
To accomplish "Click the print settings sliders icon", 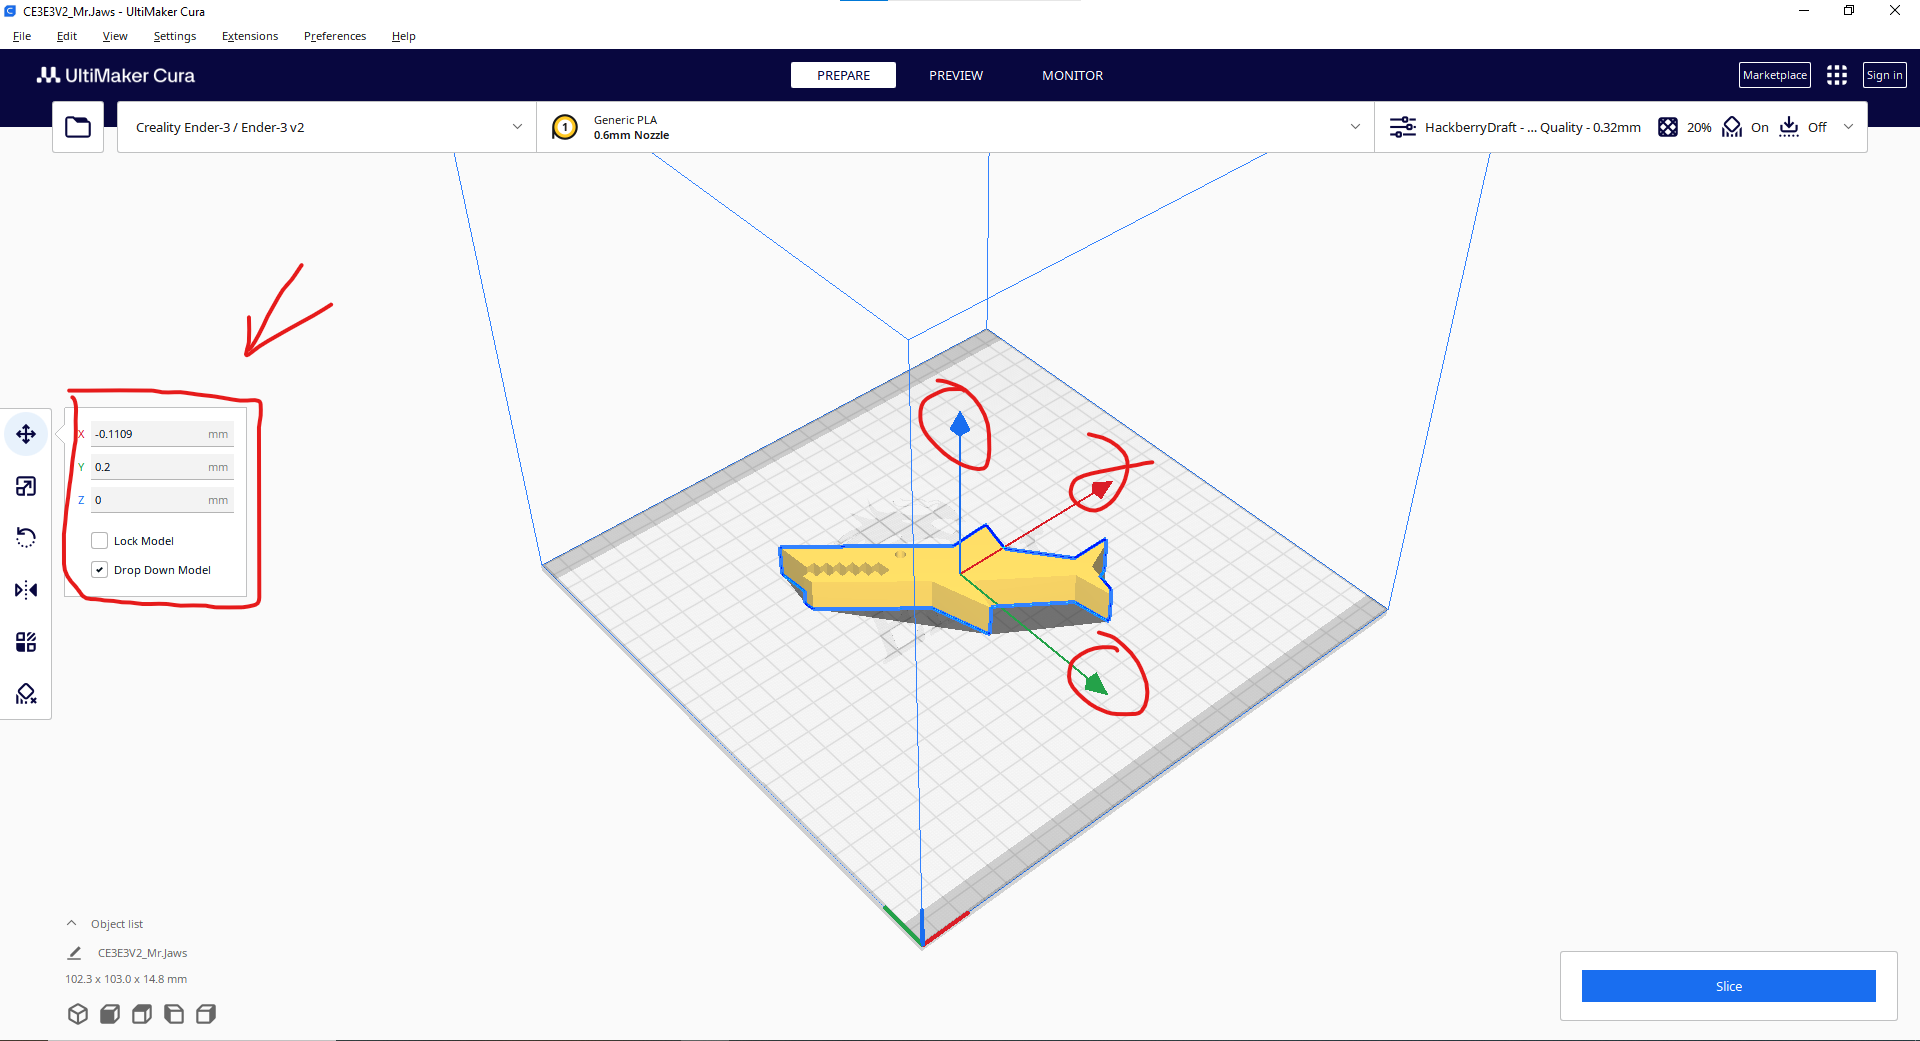I will [x=1403, y=127].
